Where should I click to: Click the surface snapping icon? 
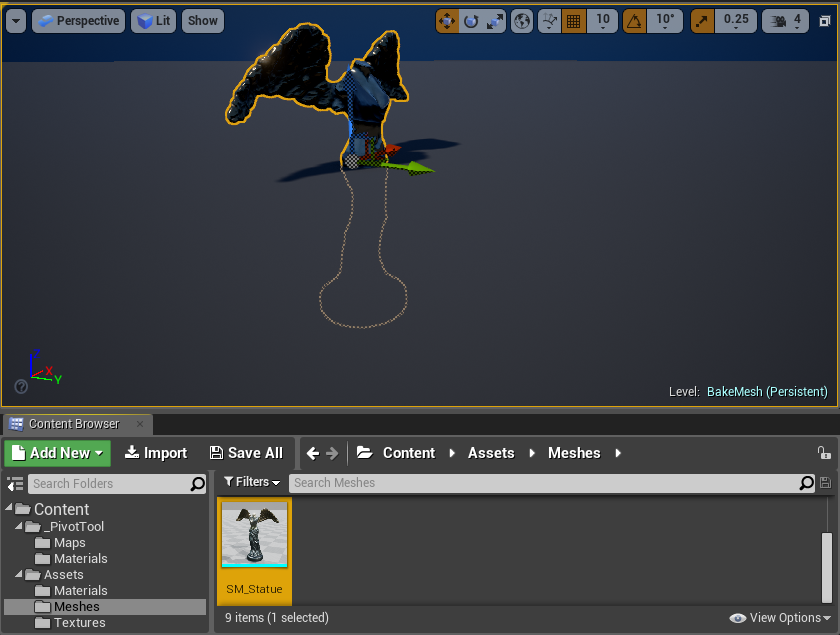coord(549,21)
